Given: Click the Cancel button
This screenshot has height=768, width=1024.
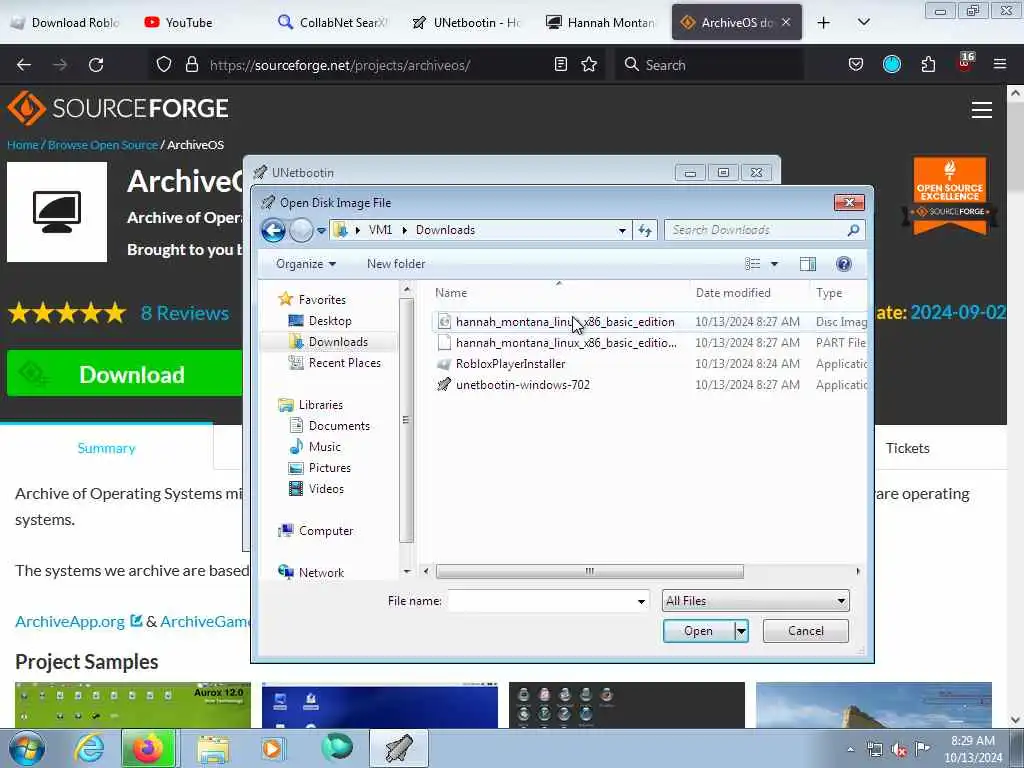Looking at the screenshot, I should (x=805, y=631).
